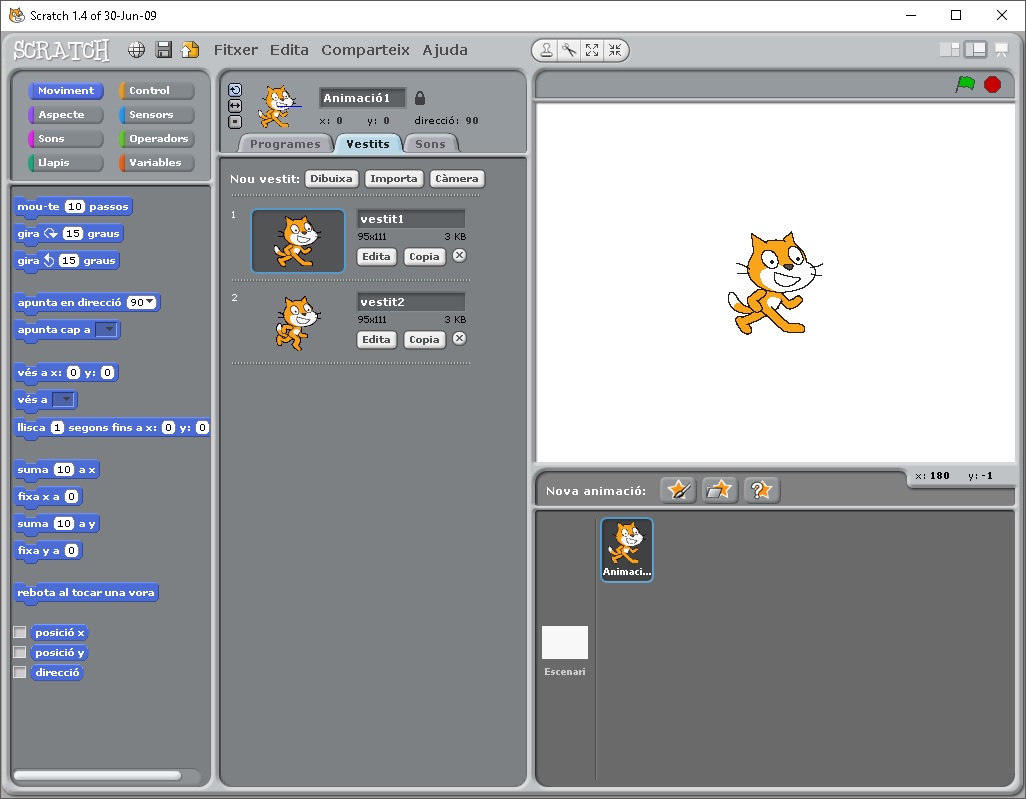1026x799 pixels.
Task: Open the Comparteix menu
Action: 365,50
